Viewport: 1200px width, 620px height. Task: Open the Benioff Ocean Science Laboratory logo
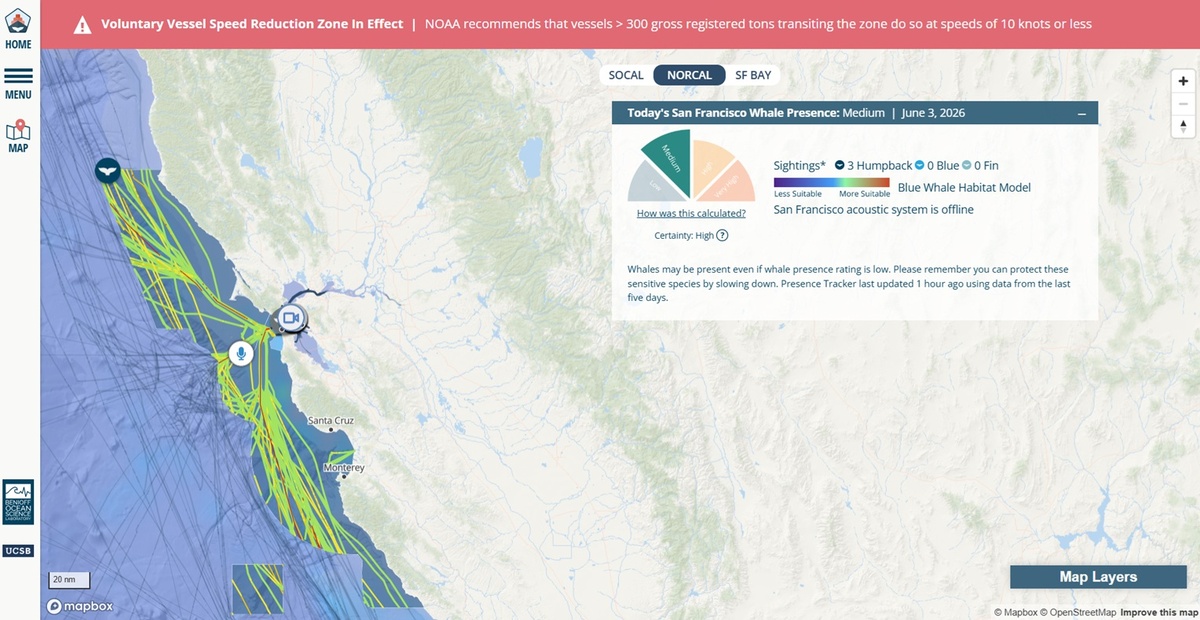[18, 502]
